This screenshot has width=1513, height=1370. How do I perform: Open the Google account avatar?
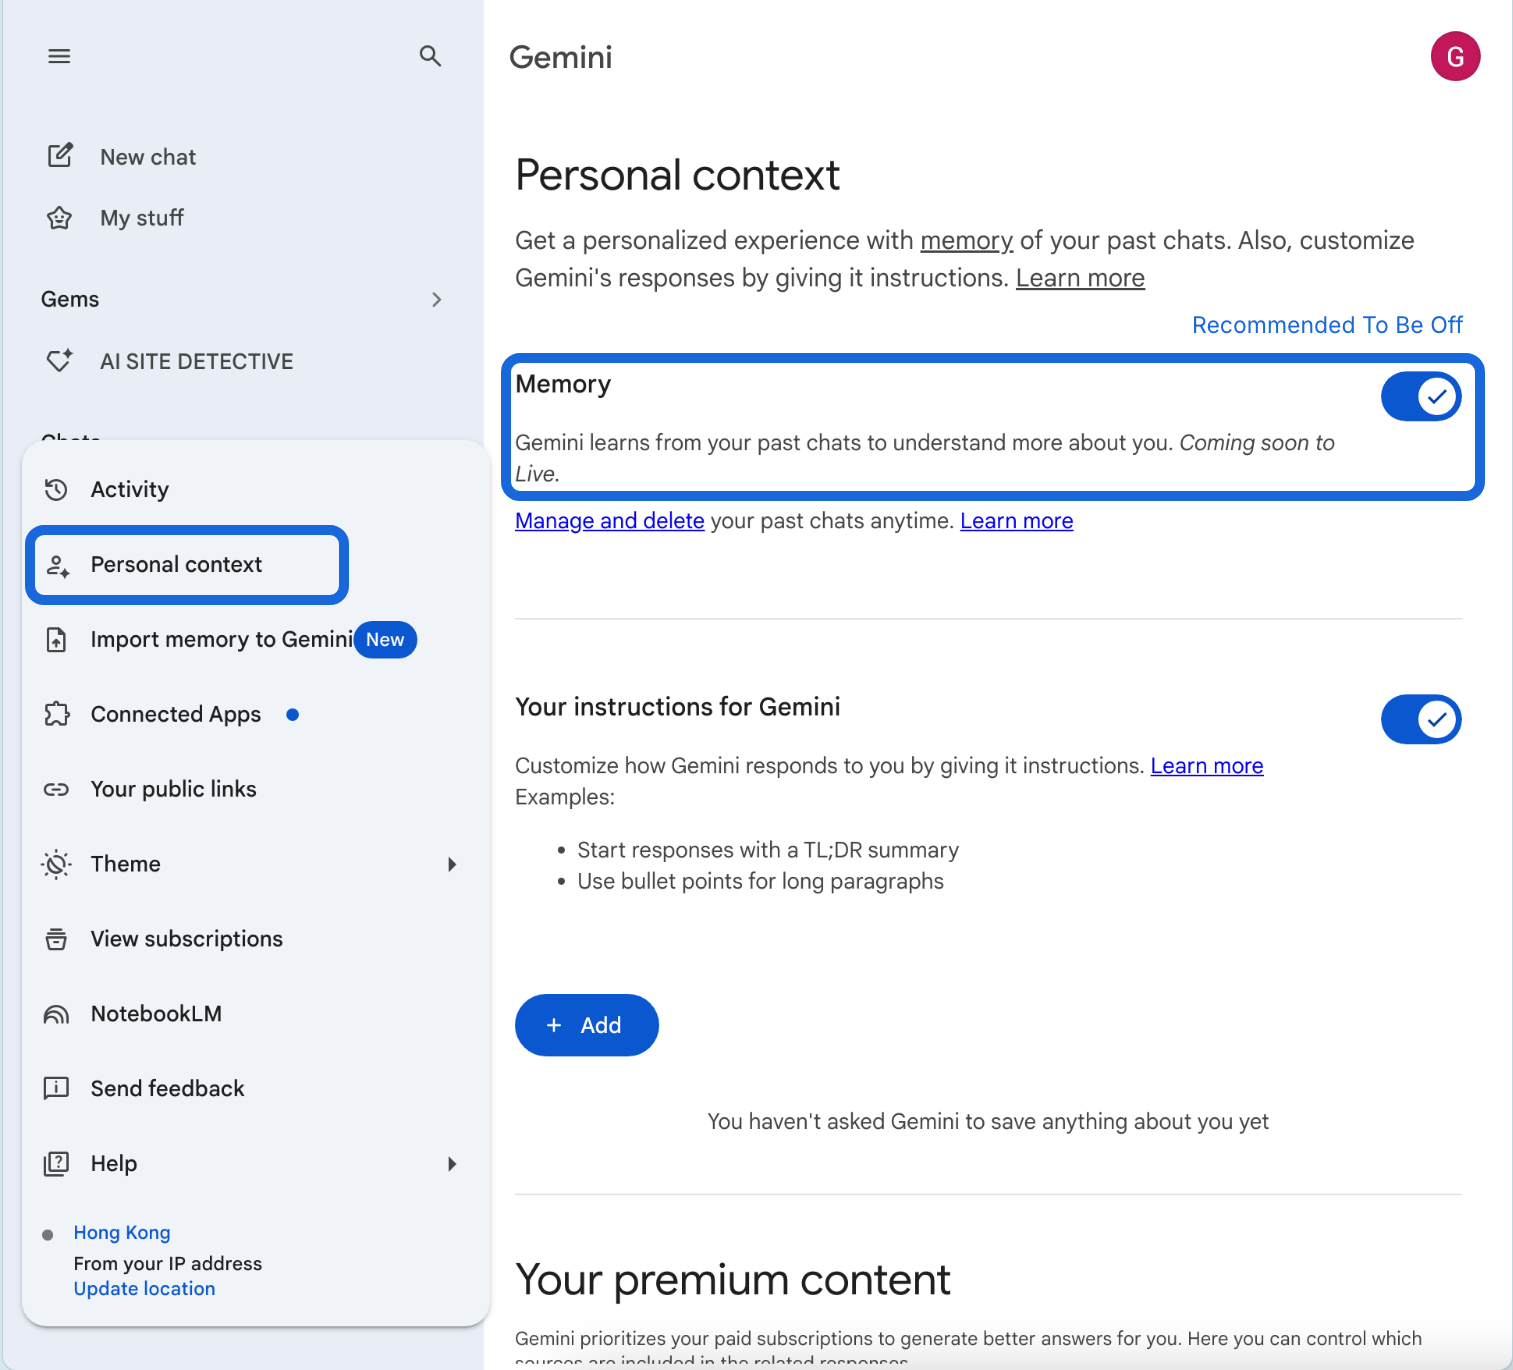coord(1455,56)
